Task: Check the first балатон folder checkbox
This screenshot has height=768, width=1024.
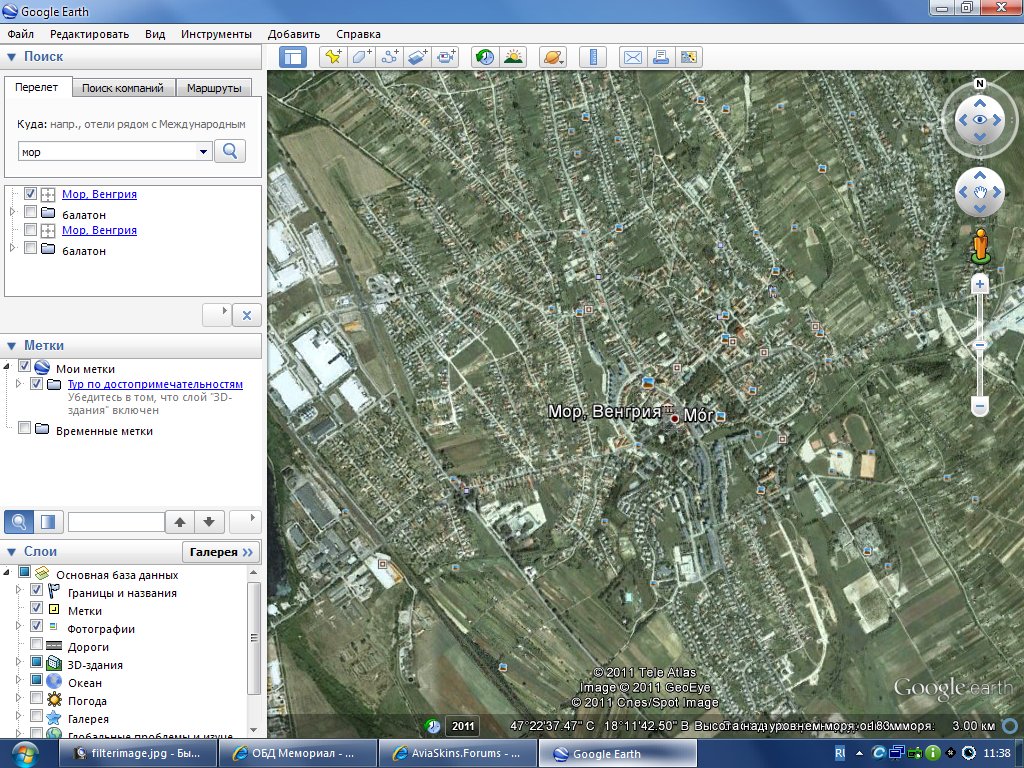Action: pyautogui.click(x=30, y=212)
